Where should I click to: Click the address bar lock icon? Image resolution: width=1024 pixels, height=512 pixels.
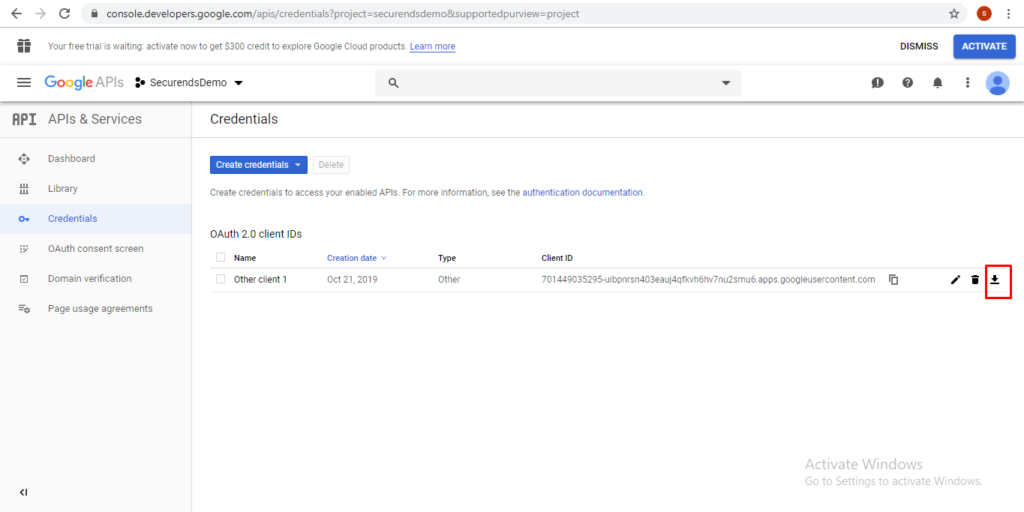[x=95, y=13]
